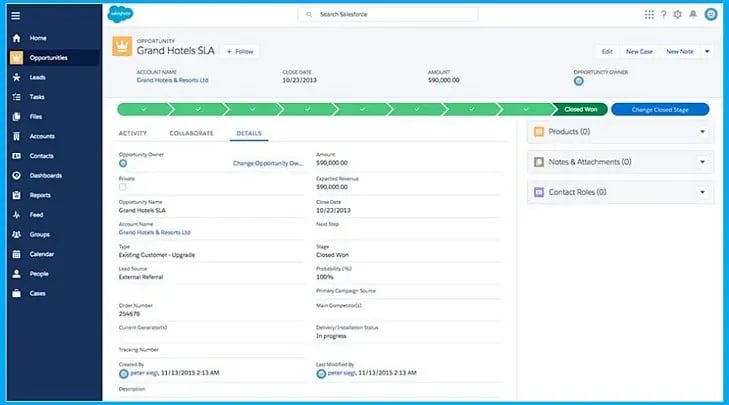Click Lead Source value External Referral
729x405 pixels.
point(140,277)
